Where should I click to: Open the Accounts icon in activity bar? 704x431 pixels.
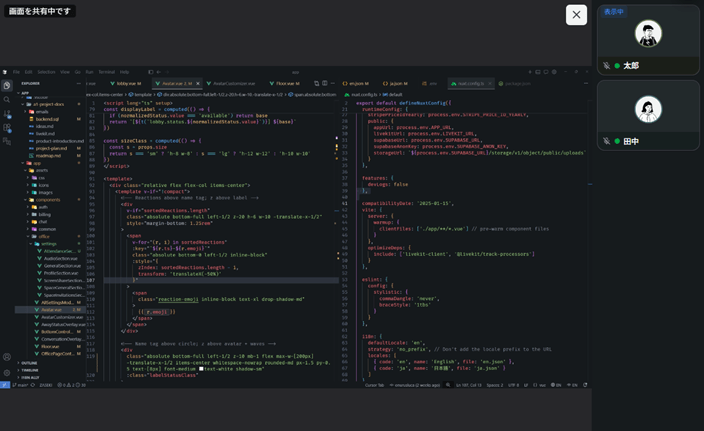coord(7,357)
